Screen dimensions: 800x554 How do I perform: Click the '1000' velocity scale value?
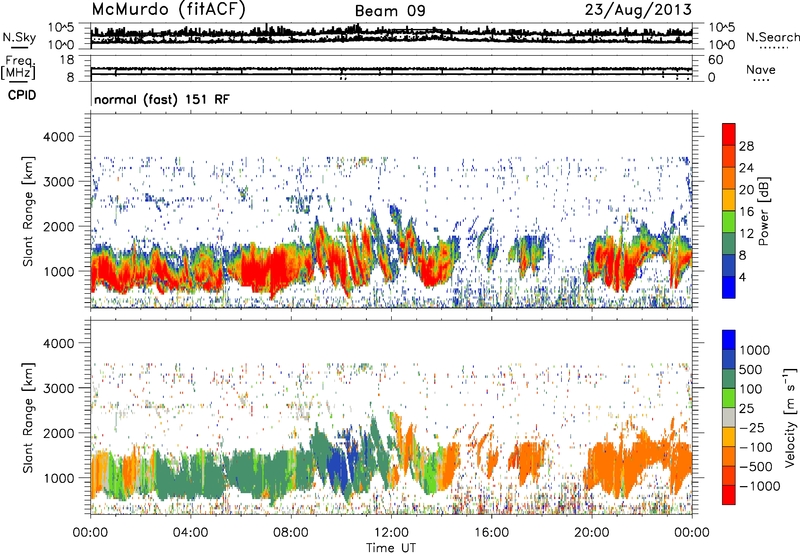755,350
